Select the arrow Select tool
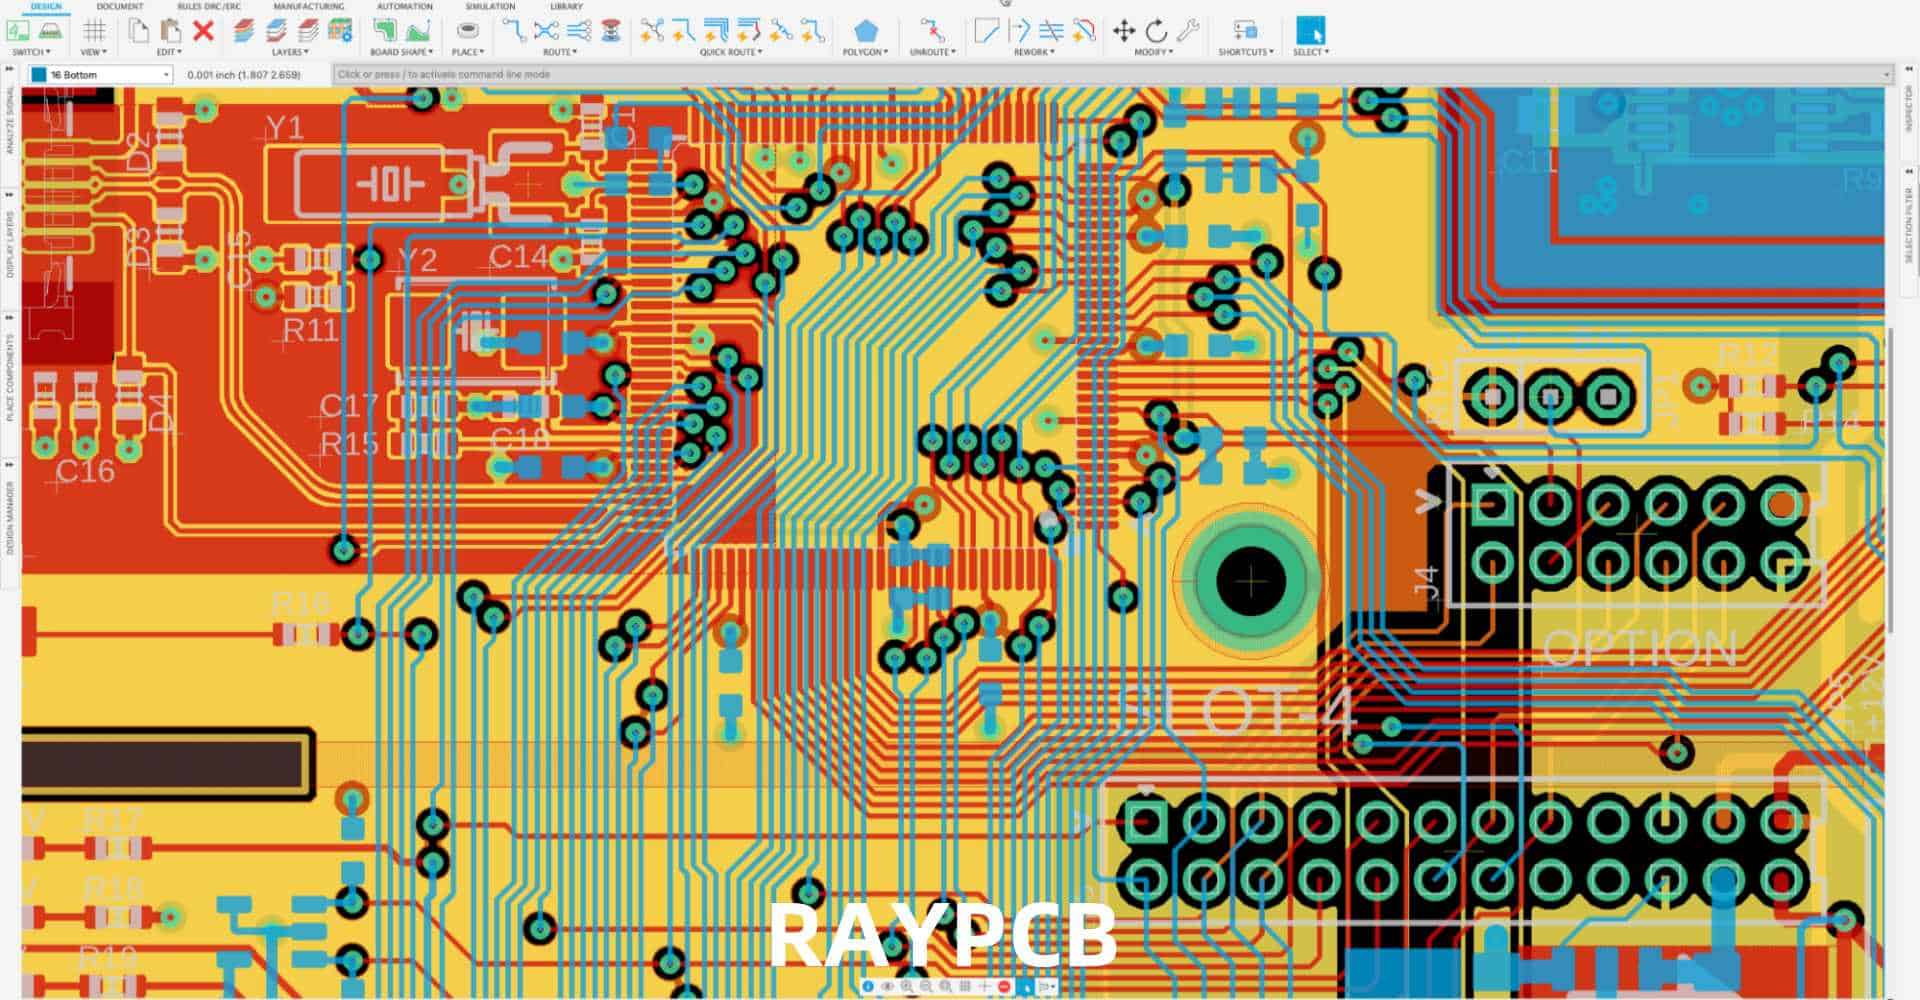 point(1311,30)
